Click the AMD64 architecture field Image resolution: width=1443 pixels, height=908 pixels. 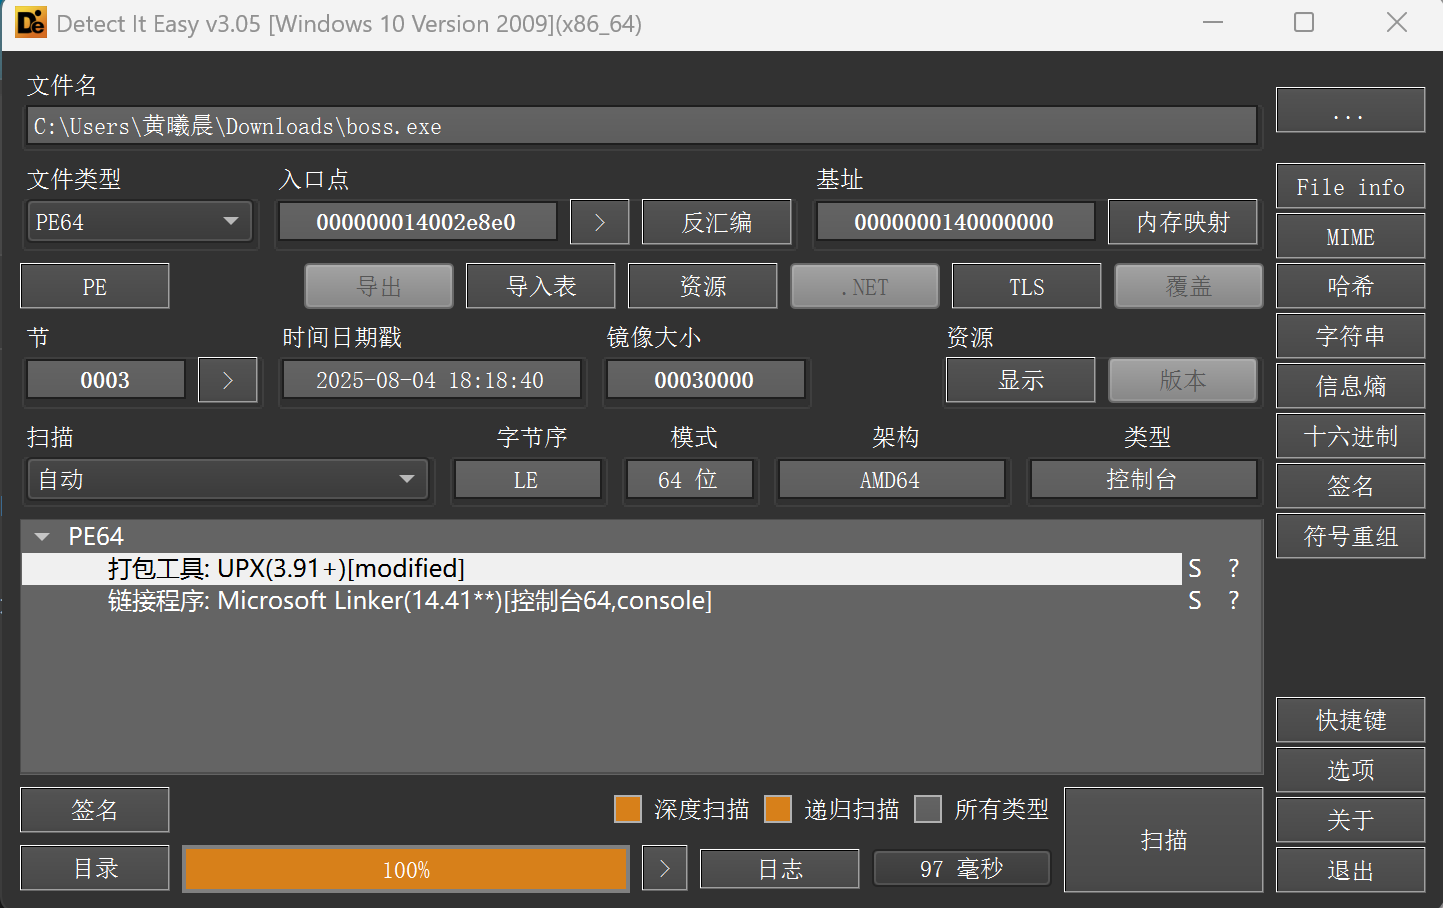coord(891,479)
